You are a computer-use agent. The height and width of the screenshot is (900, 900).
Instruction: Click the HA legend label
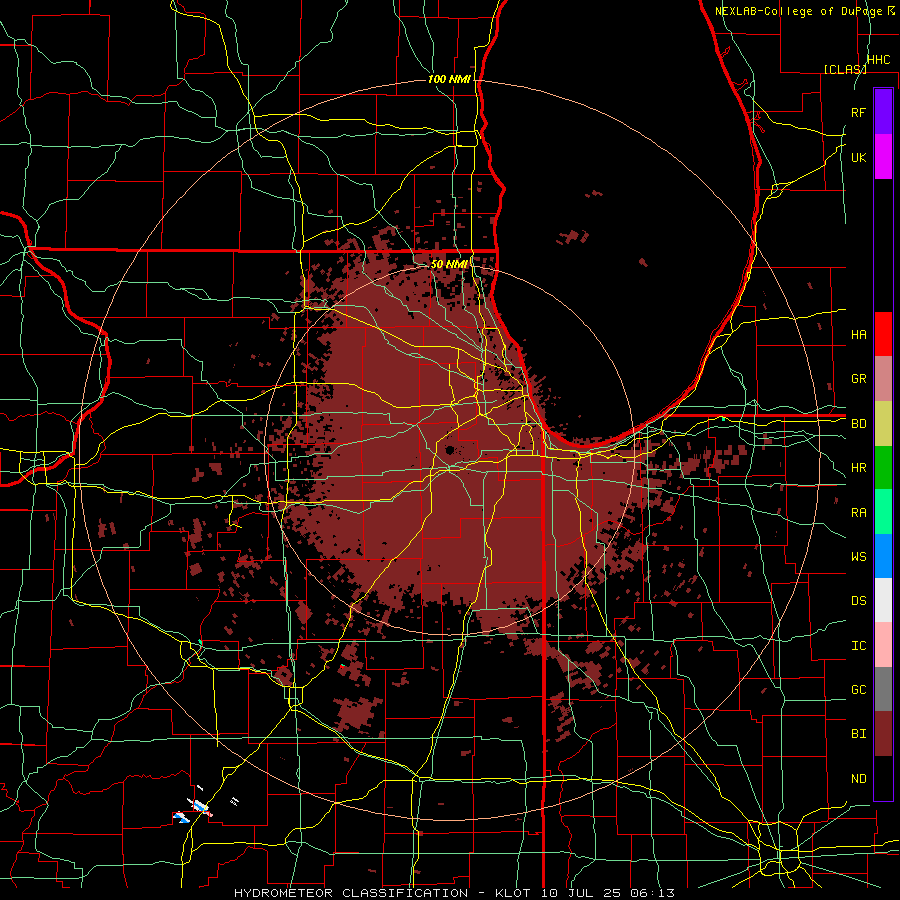[858, 334]
